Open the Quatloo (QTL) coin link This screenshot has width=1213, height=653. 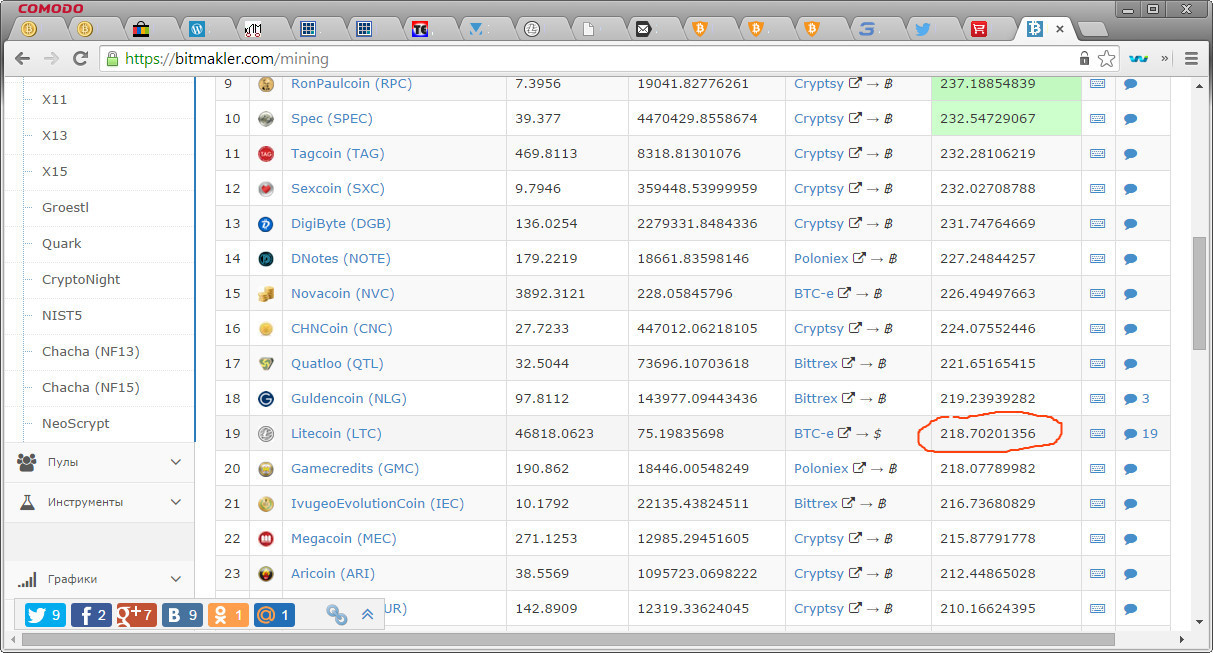pyautogui.click(x=337, y=364)
